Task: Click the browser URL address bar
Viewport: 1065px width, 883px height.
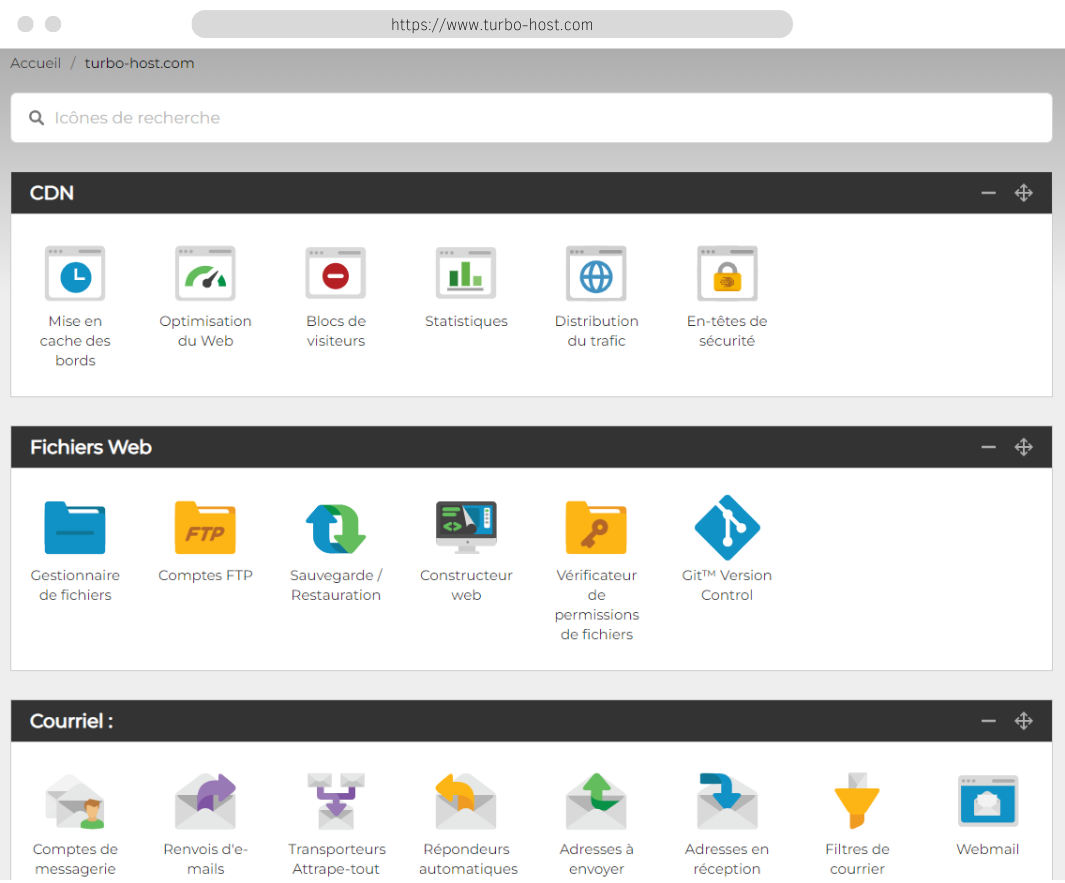Action: point(492,24)
